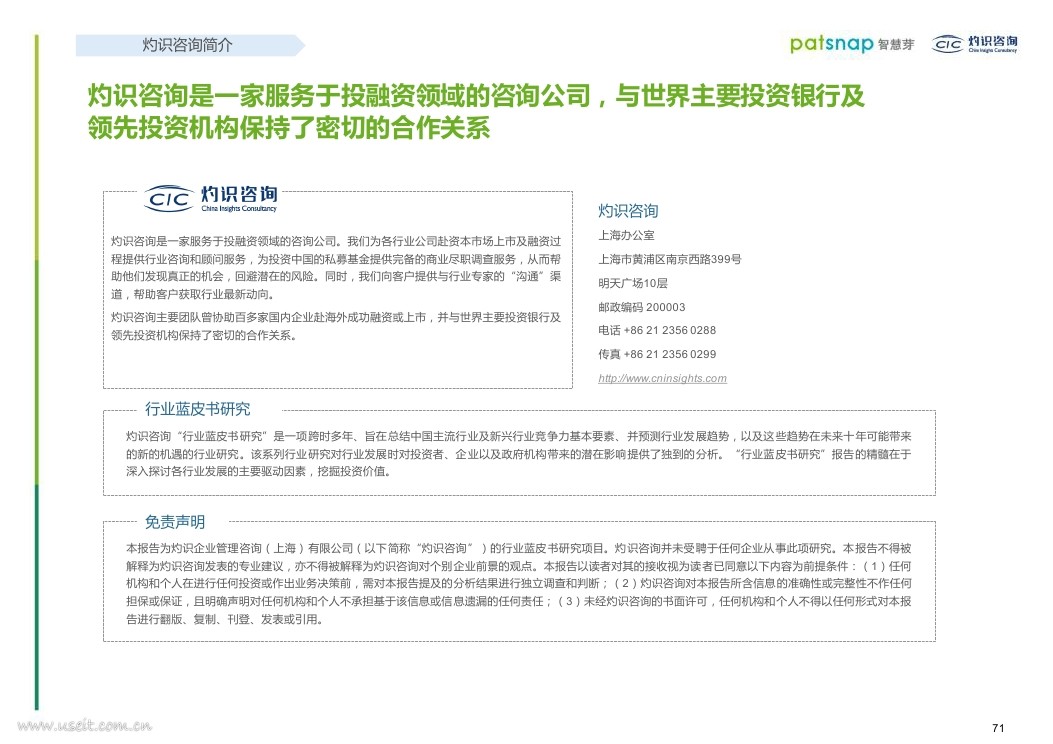Click blue book paragraph starting 灼识咨询"行业蓝皮书研究"
The height and width of the screenshot is (744, 1053).
tap(518, 453)
